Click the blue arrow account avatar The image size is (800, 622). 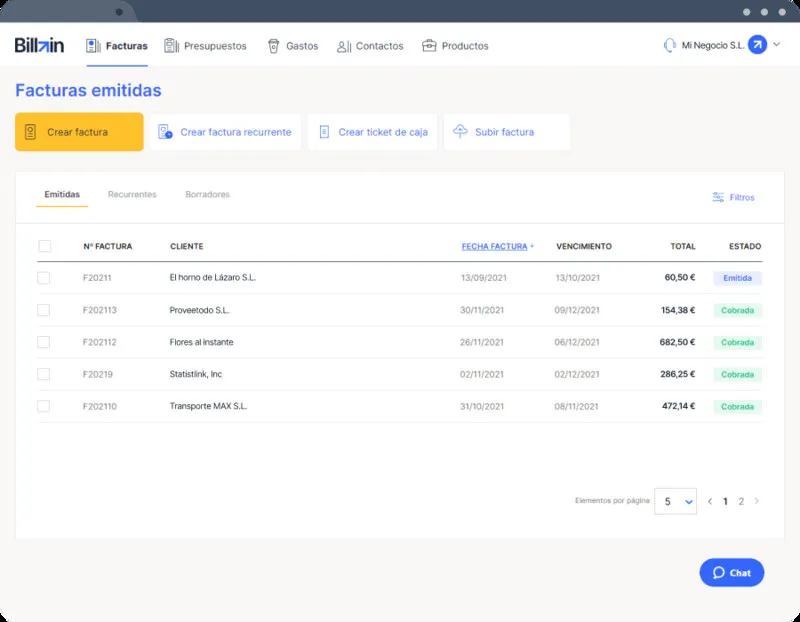click(757, 45)
